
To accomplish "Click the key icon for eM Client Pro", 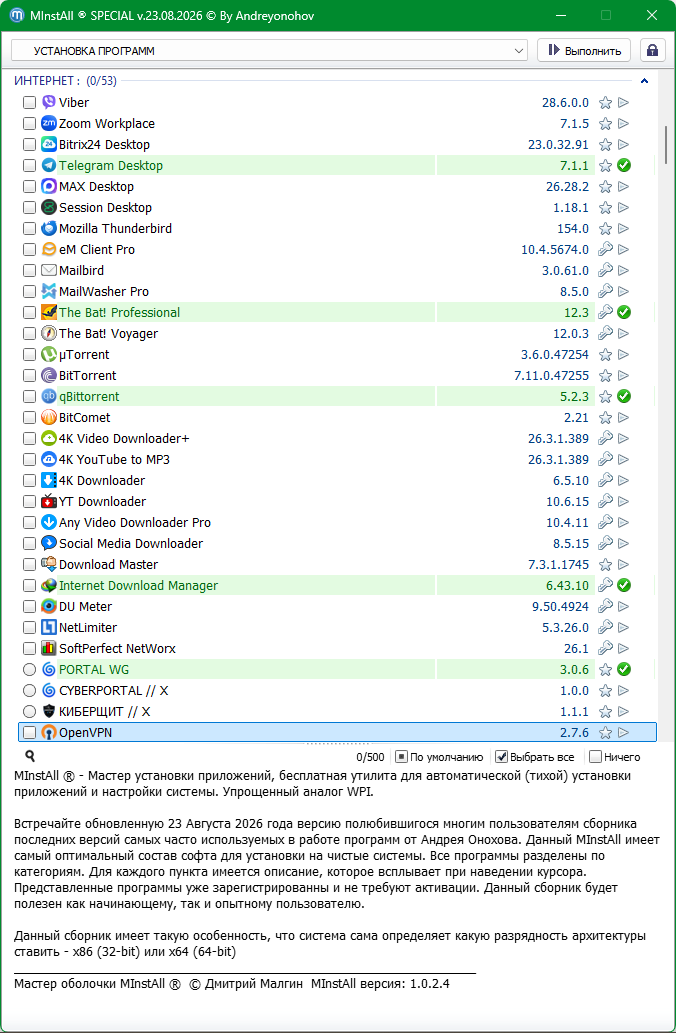I will pyautogui.click(x=605, y=250).
